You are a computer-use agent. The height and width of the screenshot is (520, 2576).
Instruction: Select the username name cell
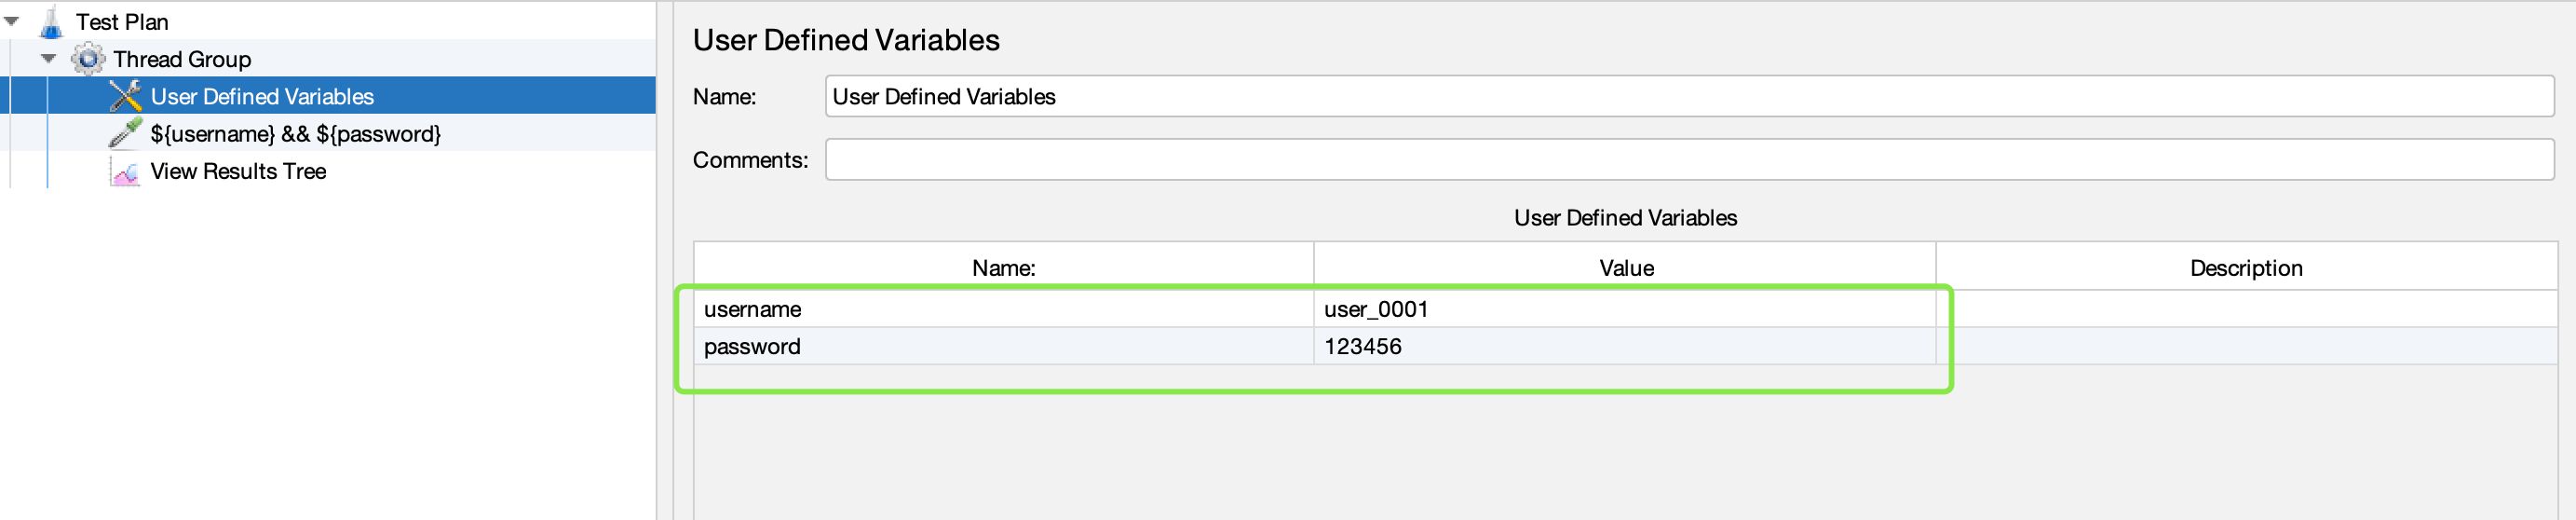pos(1003,309)
